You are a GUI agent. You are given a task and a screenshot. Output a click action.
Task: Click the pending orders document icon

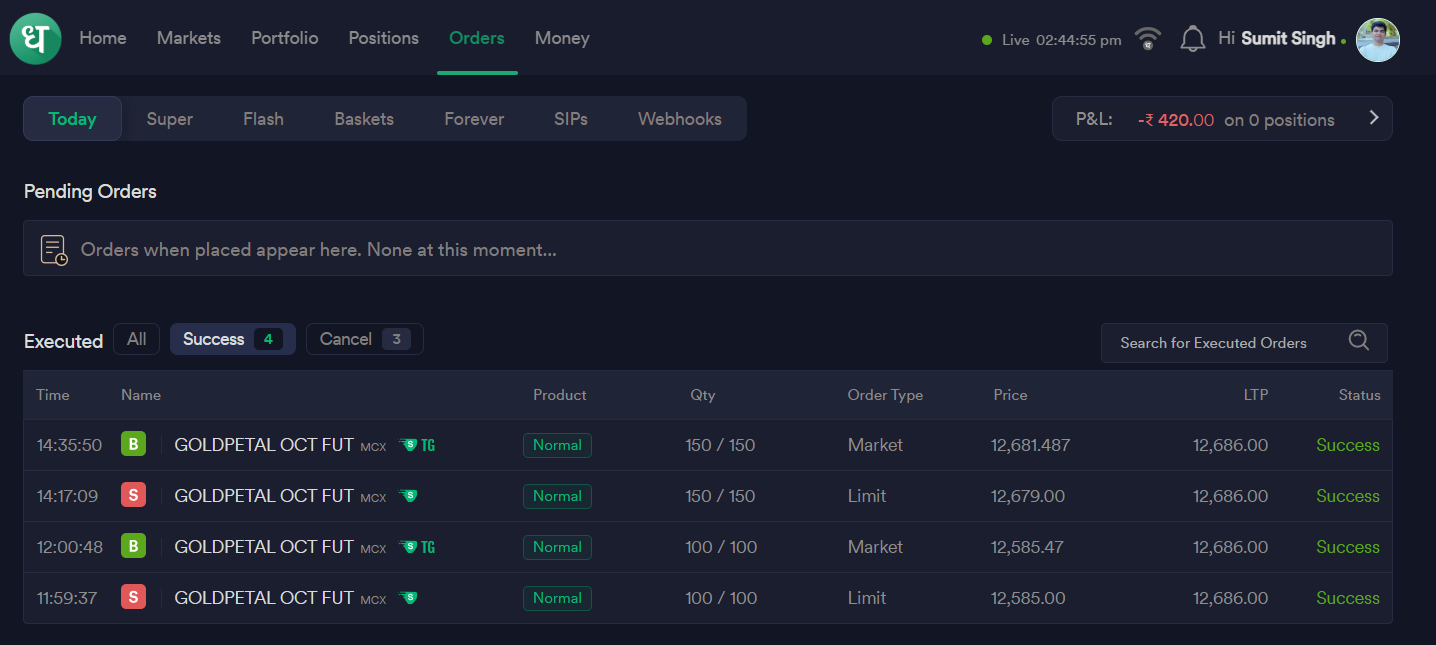click(x=54, y=249)
